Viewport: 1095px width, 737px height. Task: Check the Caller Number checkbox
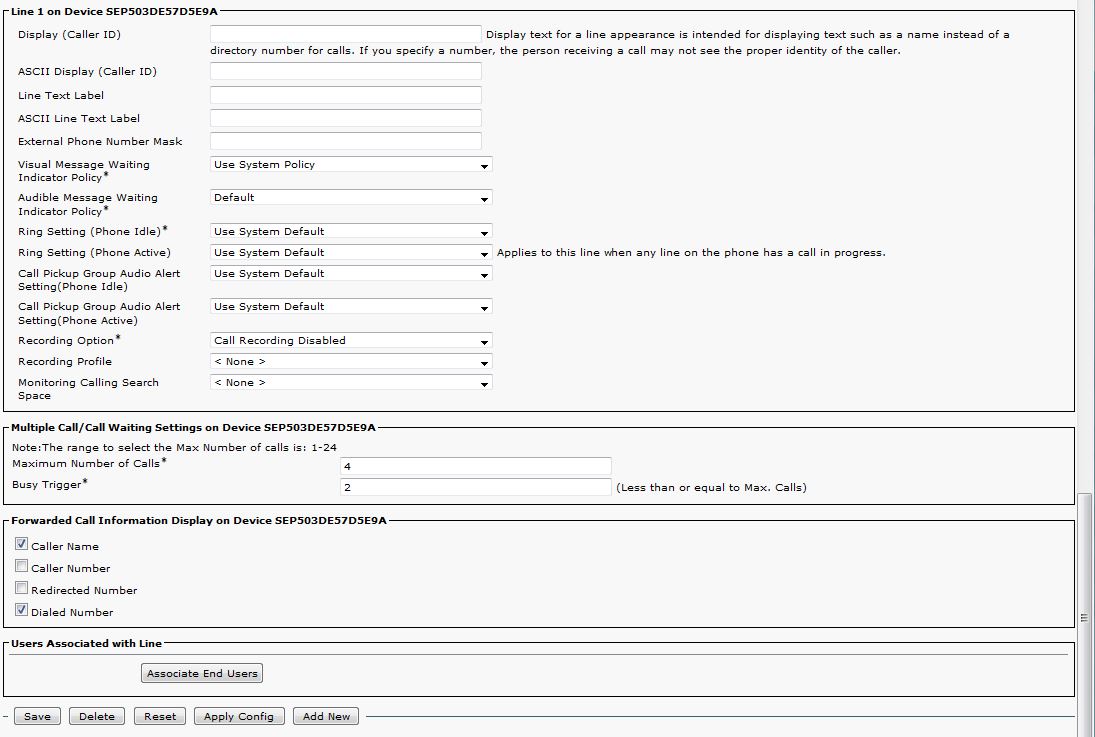(x=21, y=567)
